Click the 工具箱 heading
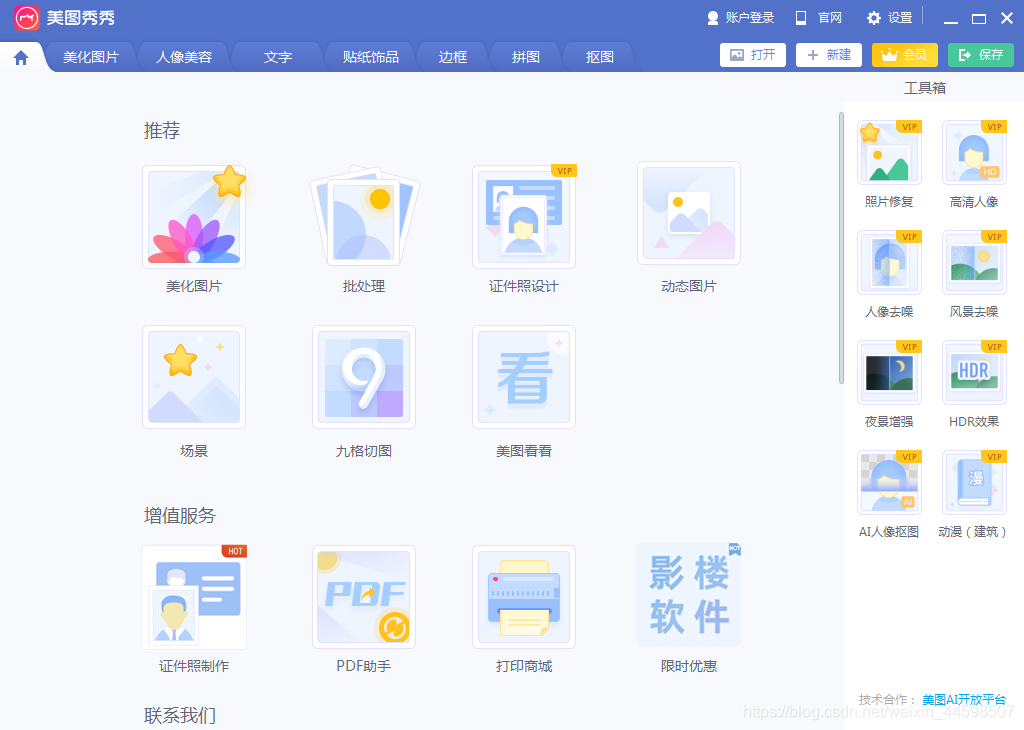The width and height of the screenshot is (1024, 730). (x=925, y=88)
